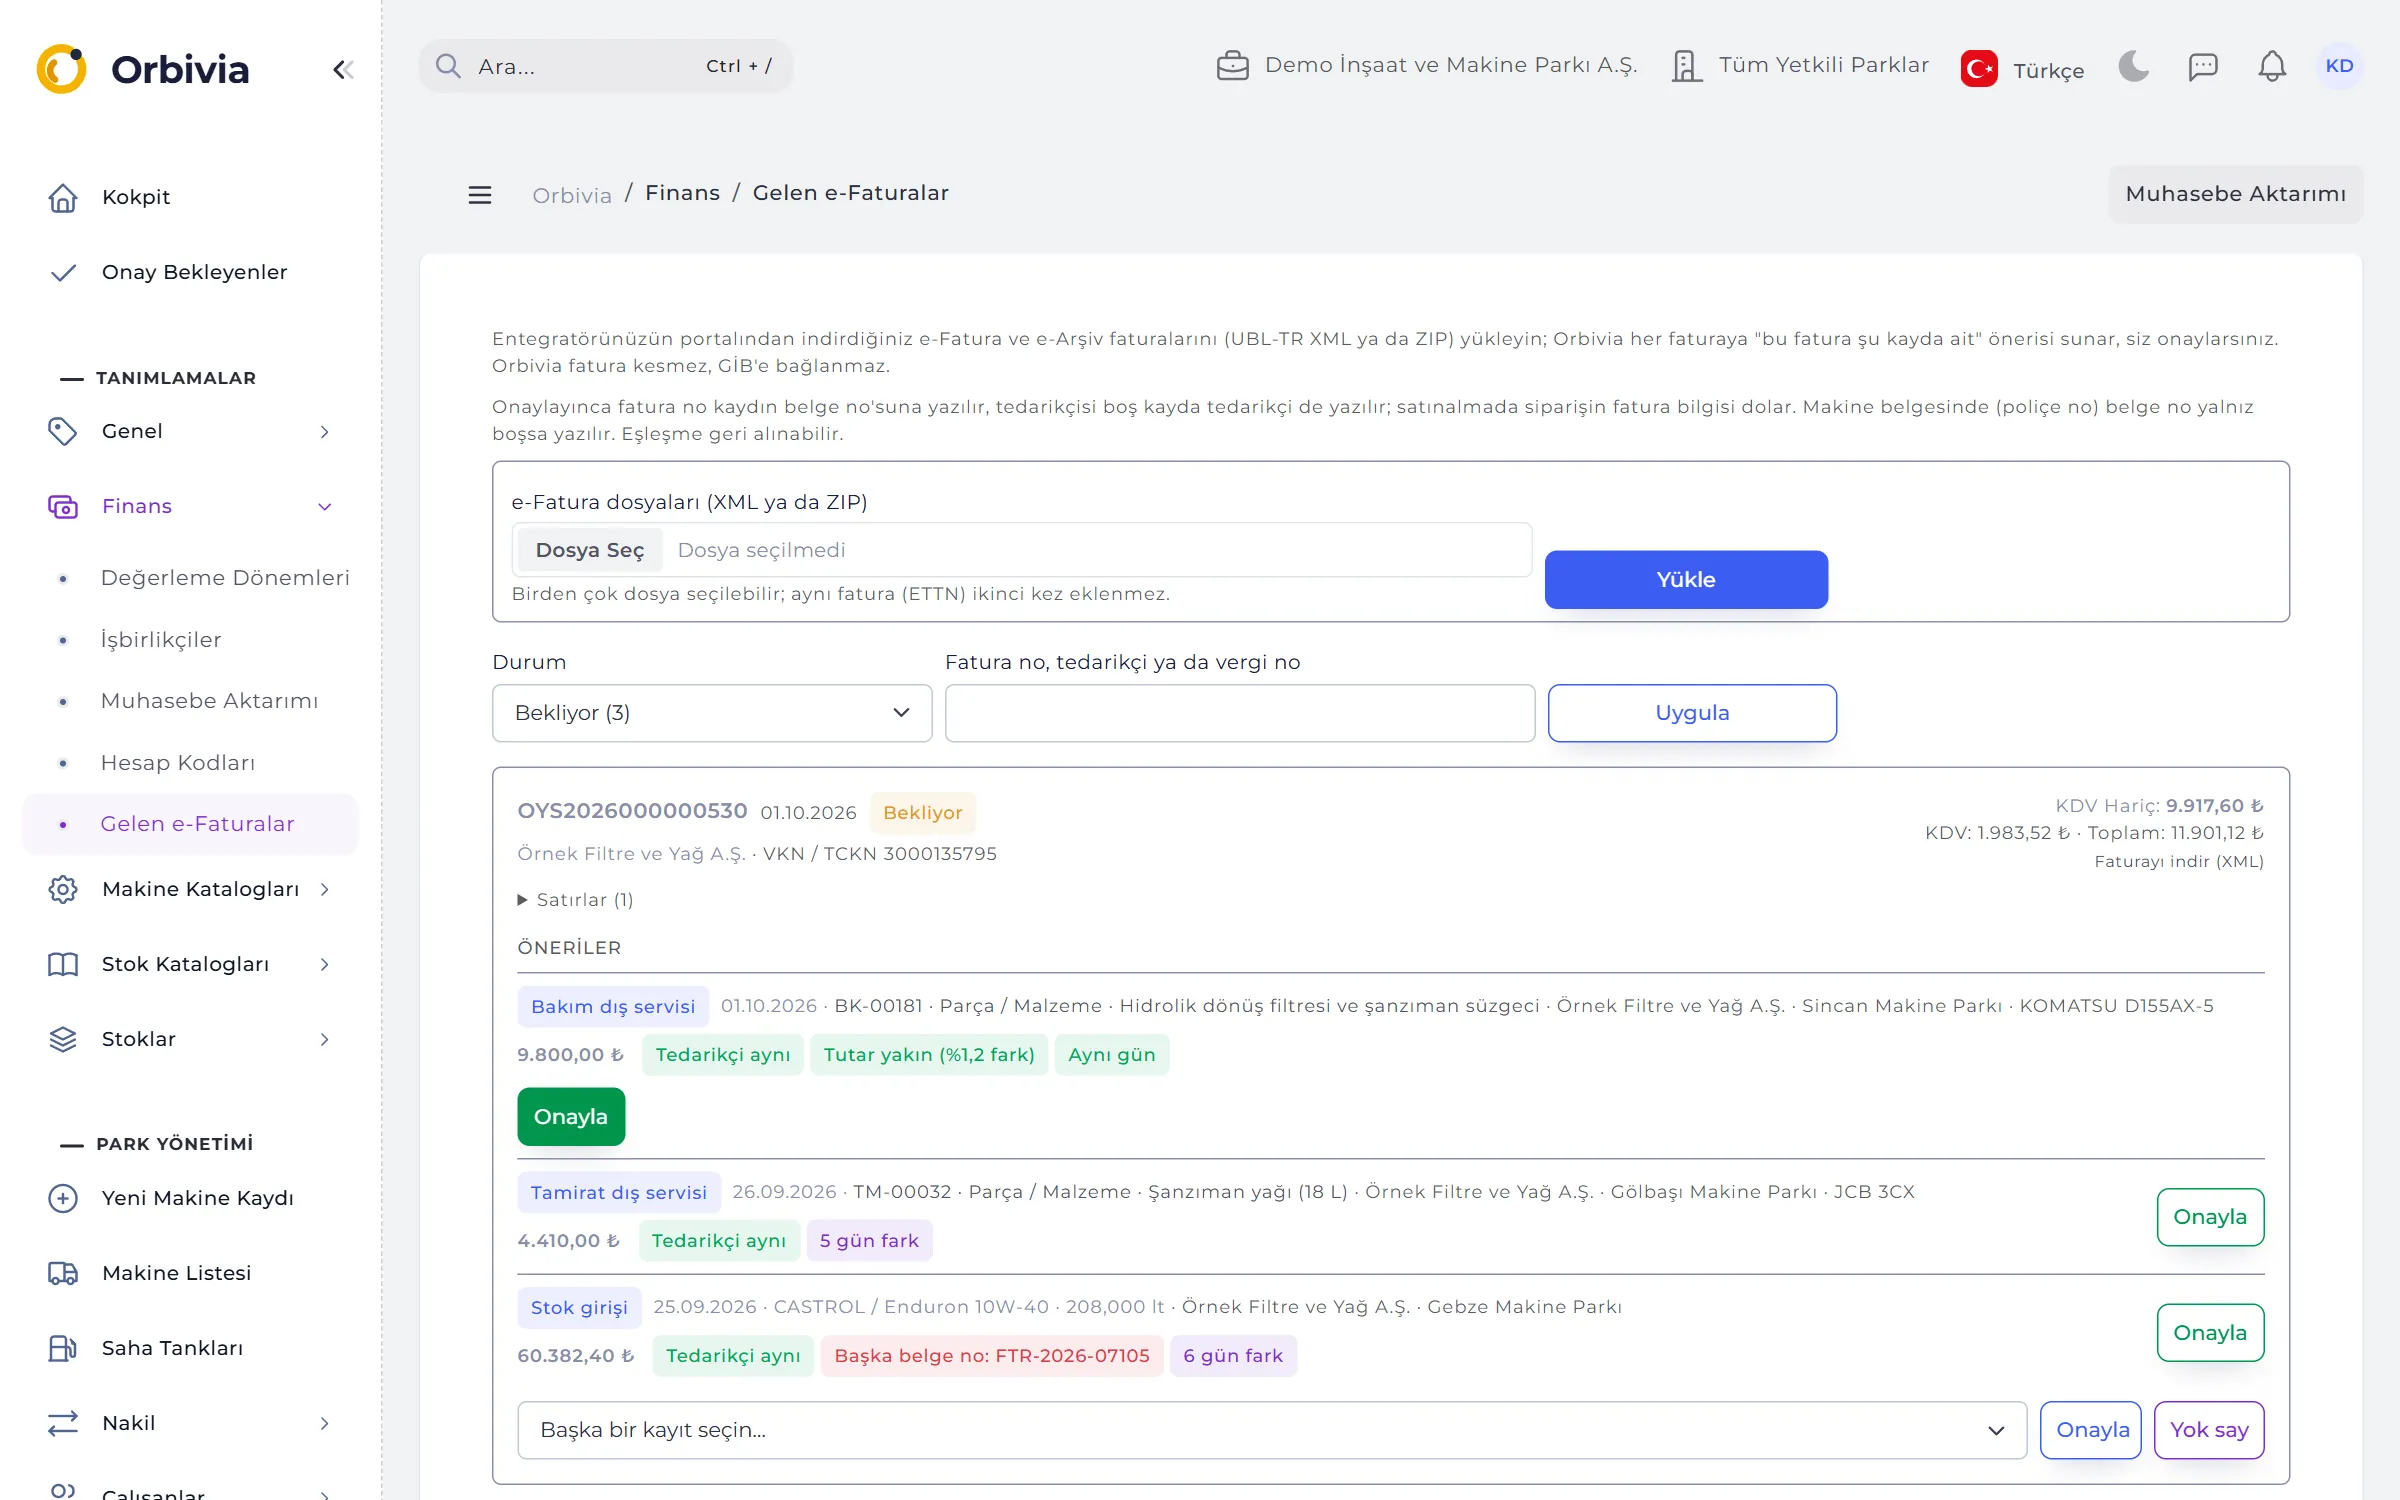Image resolution: width=2400 pixels, height=1500 pixels.
Task: Open Kokpit home page
Action: 190,197
